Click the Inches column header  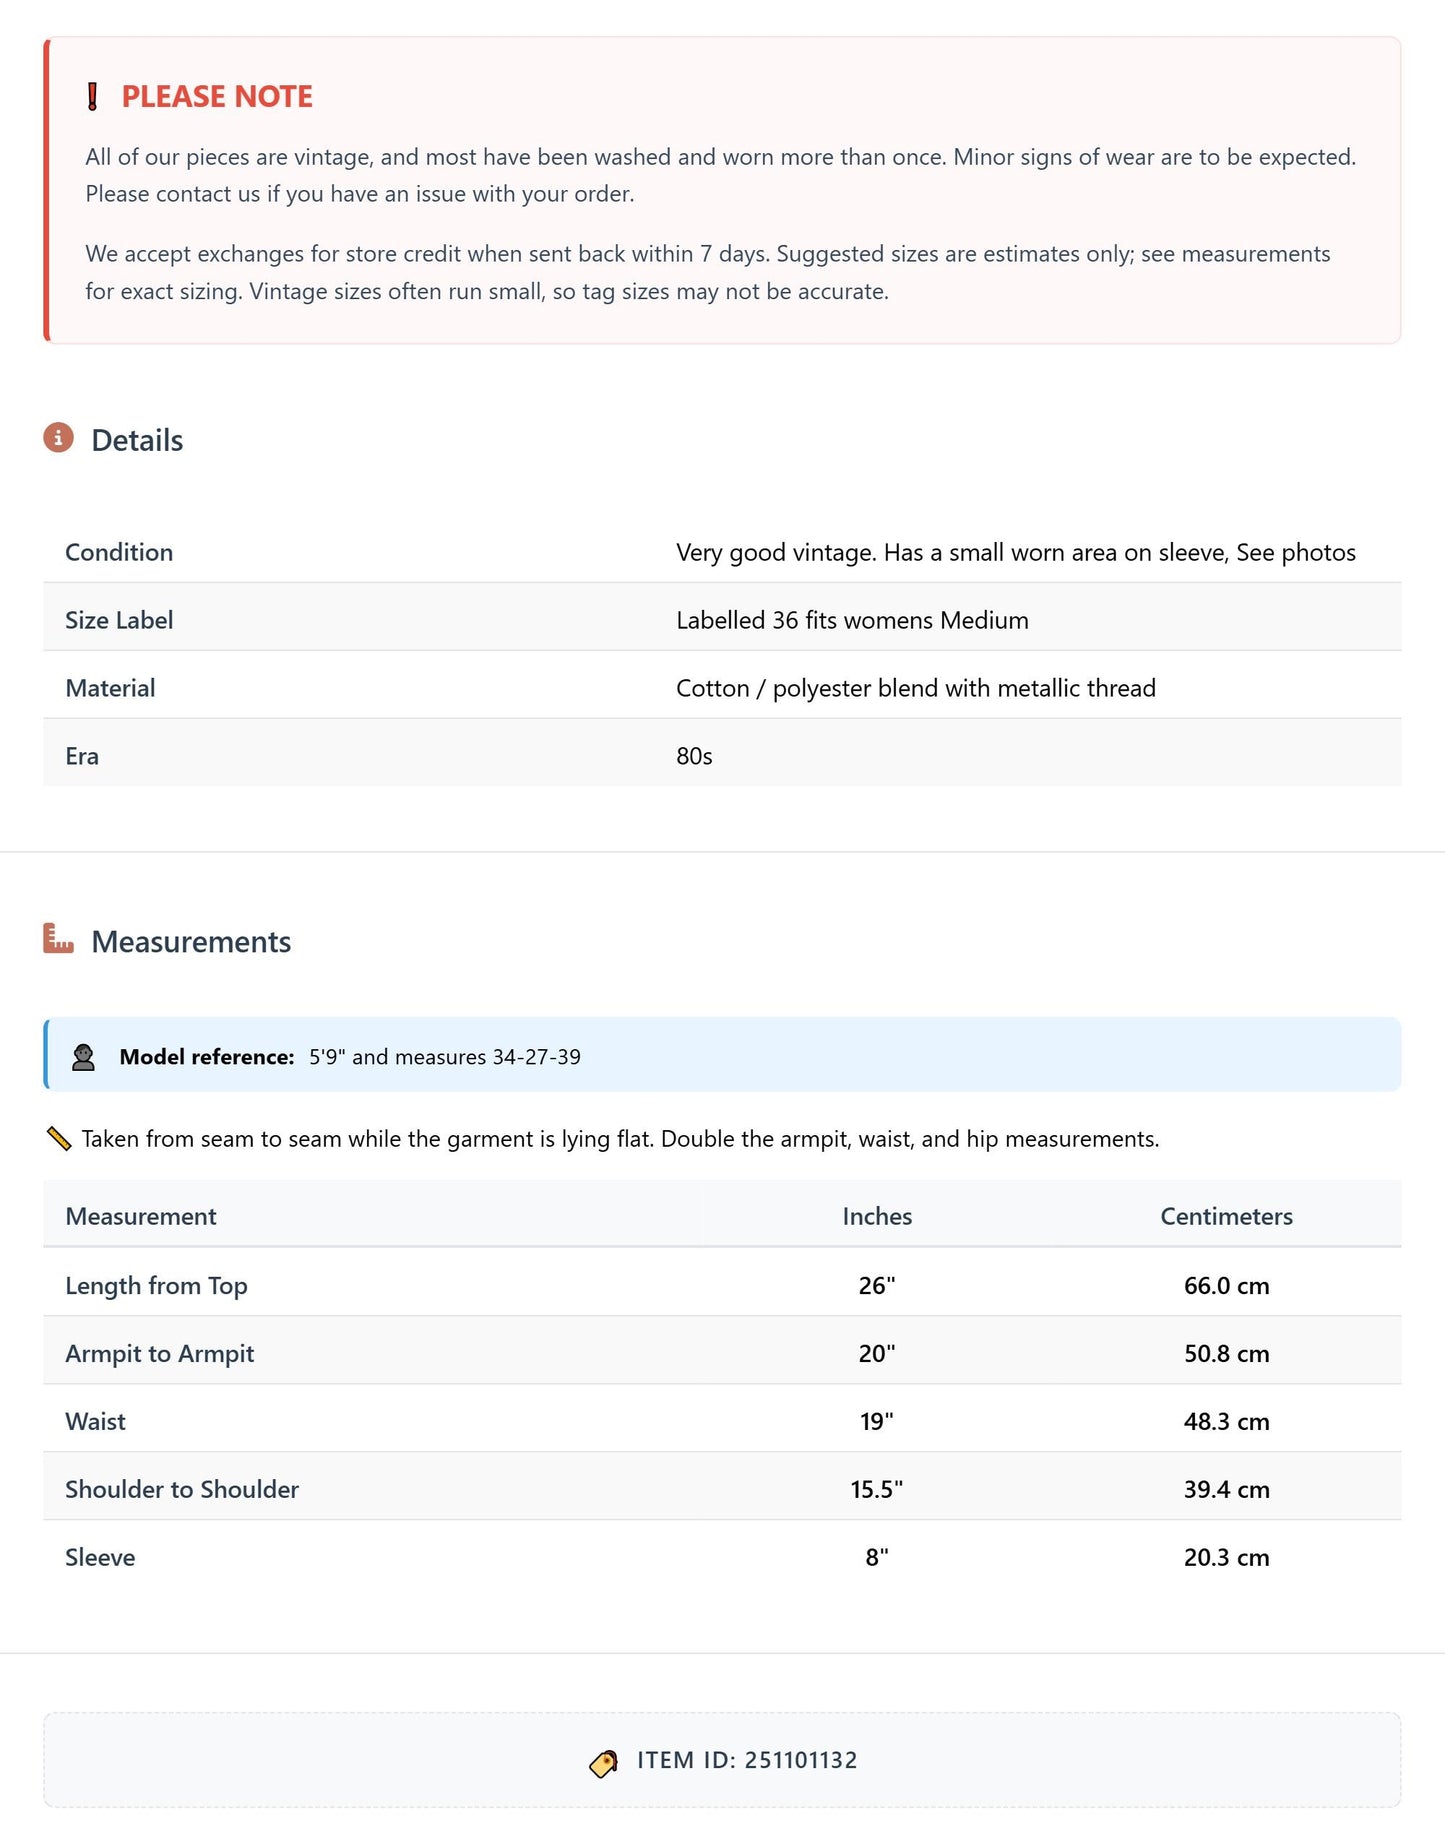[877, 1216]
